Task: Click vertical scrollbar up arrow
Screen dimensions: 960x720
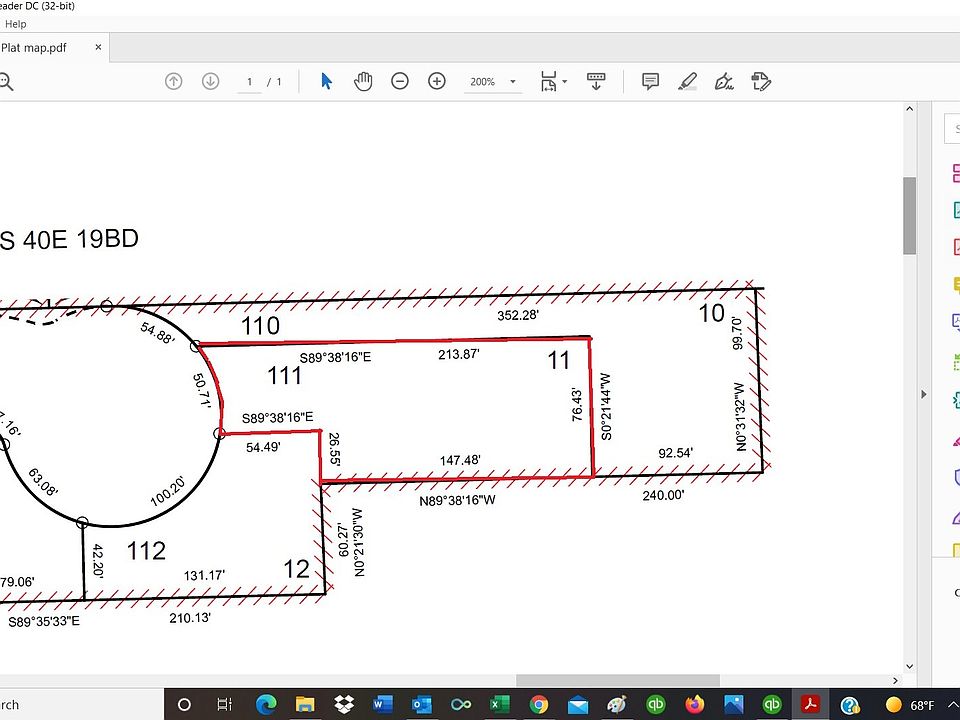Action: pos(909,108)
